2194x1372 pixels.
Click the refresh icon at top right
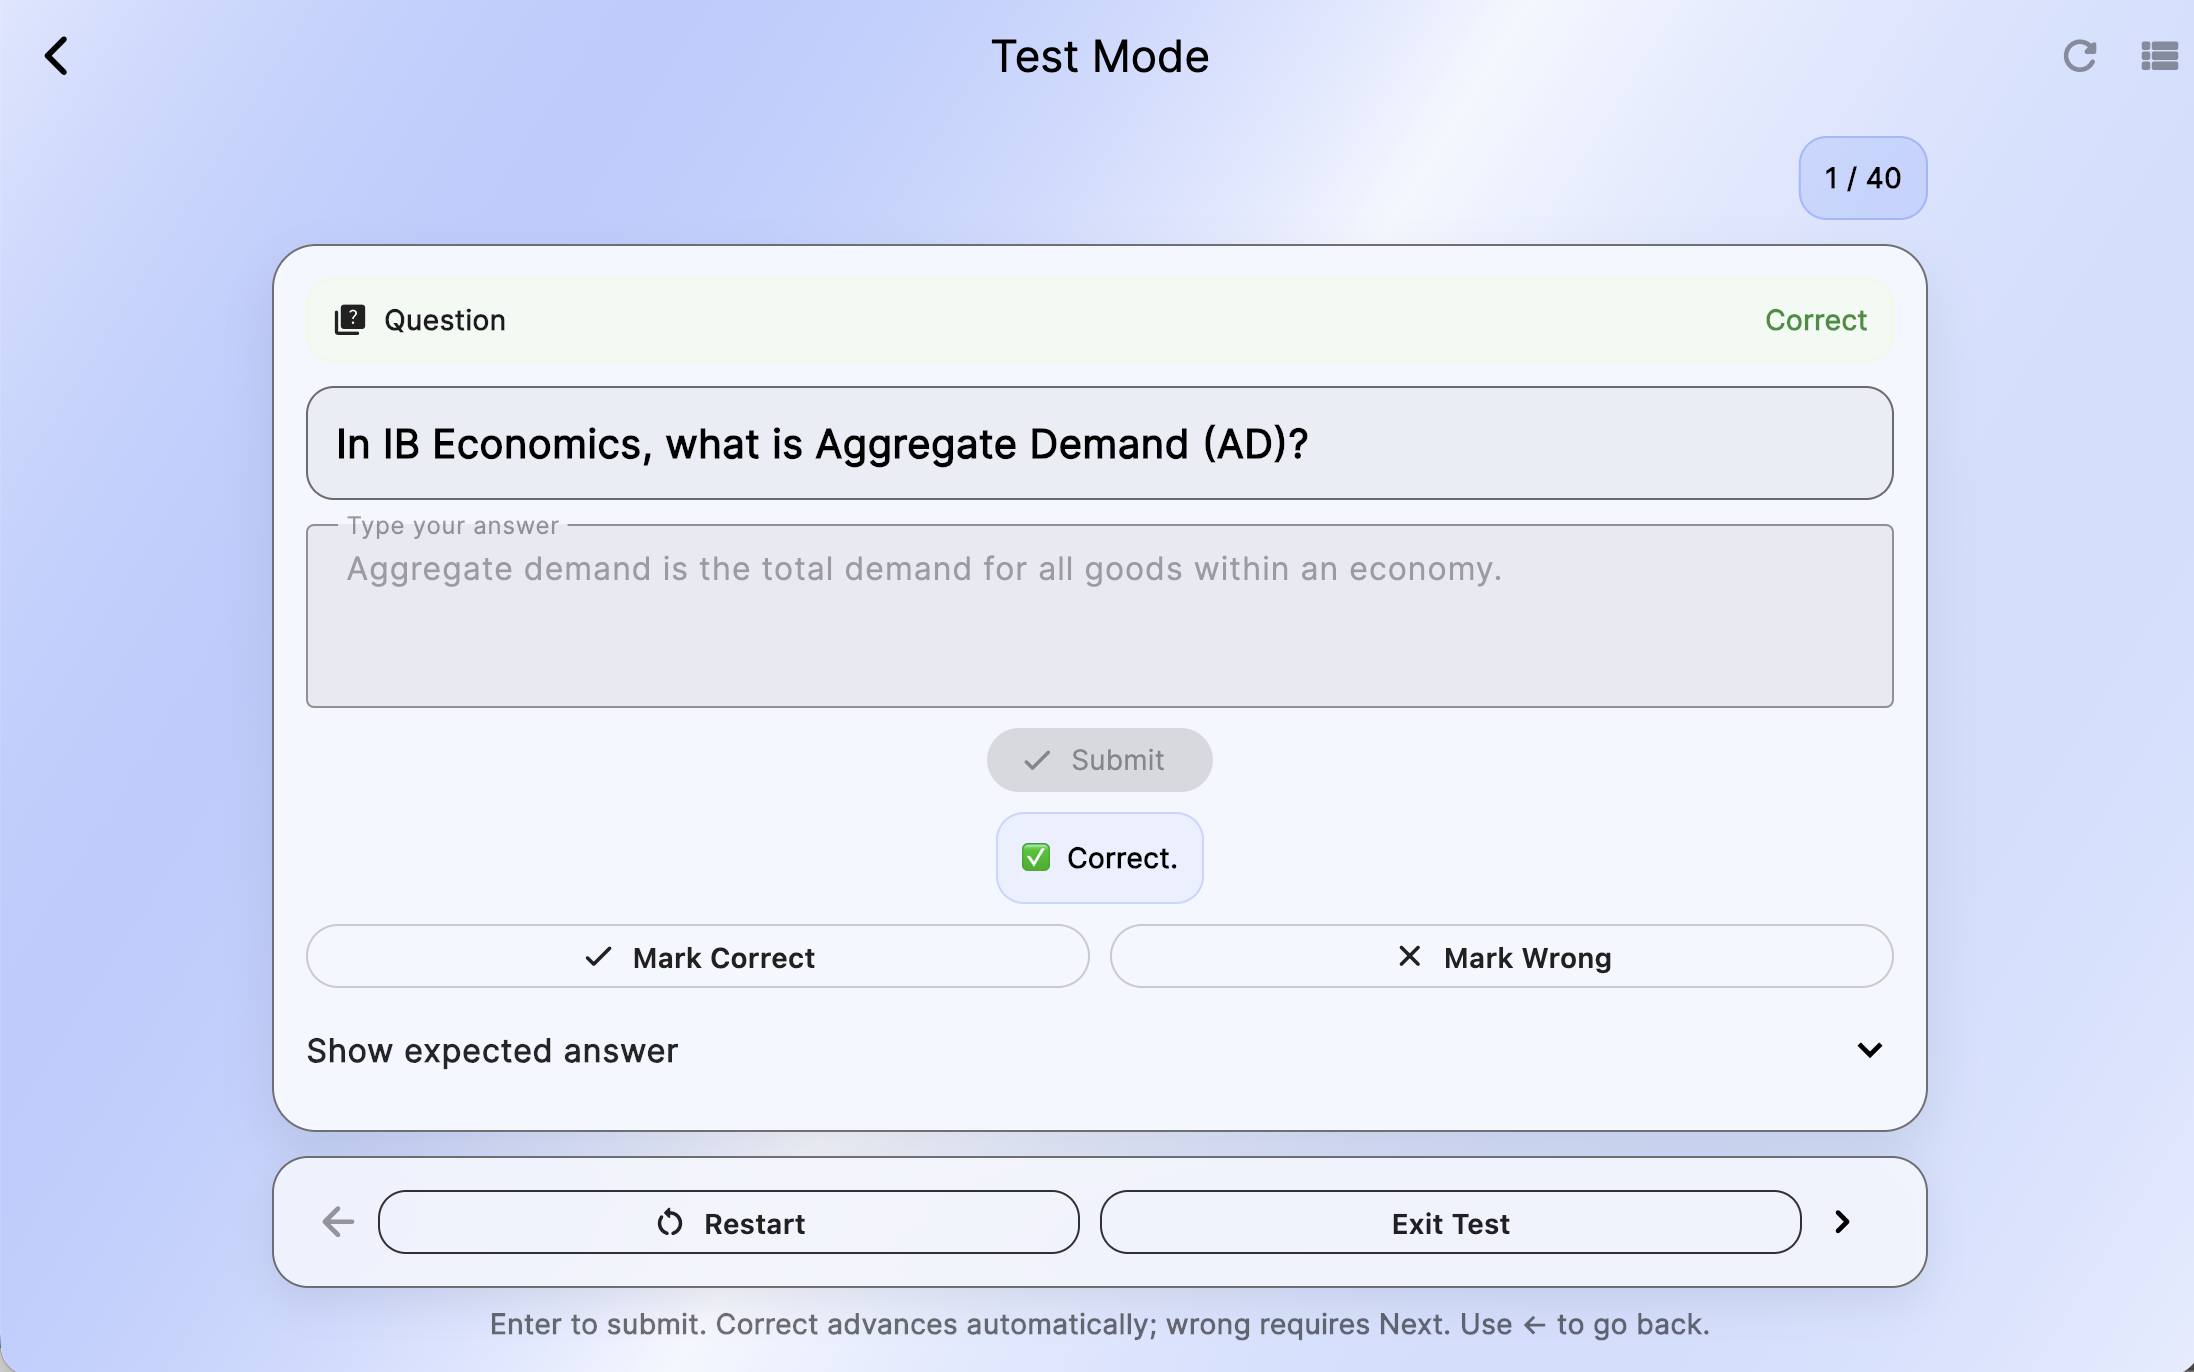pos(2081,56)
